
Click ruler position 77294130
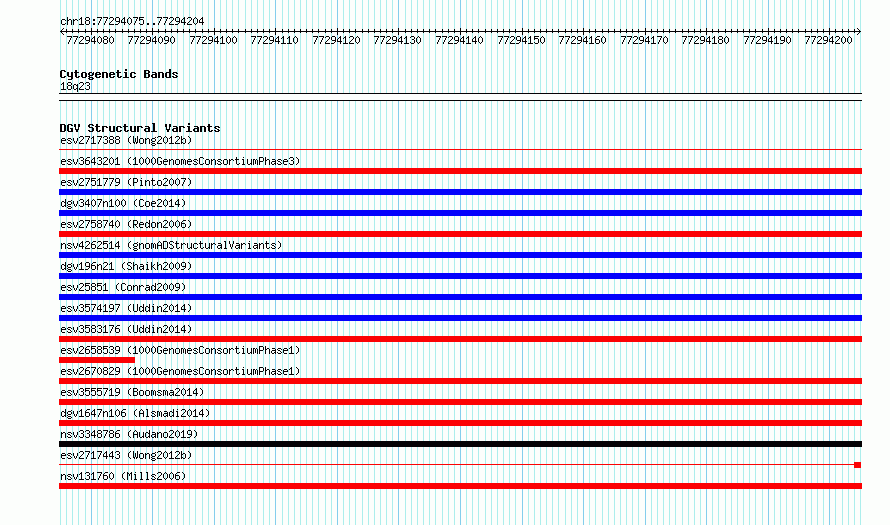tap(397, 40)
